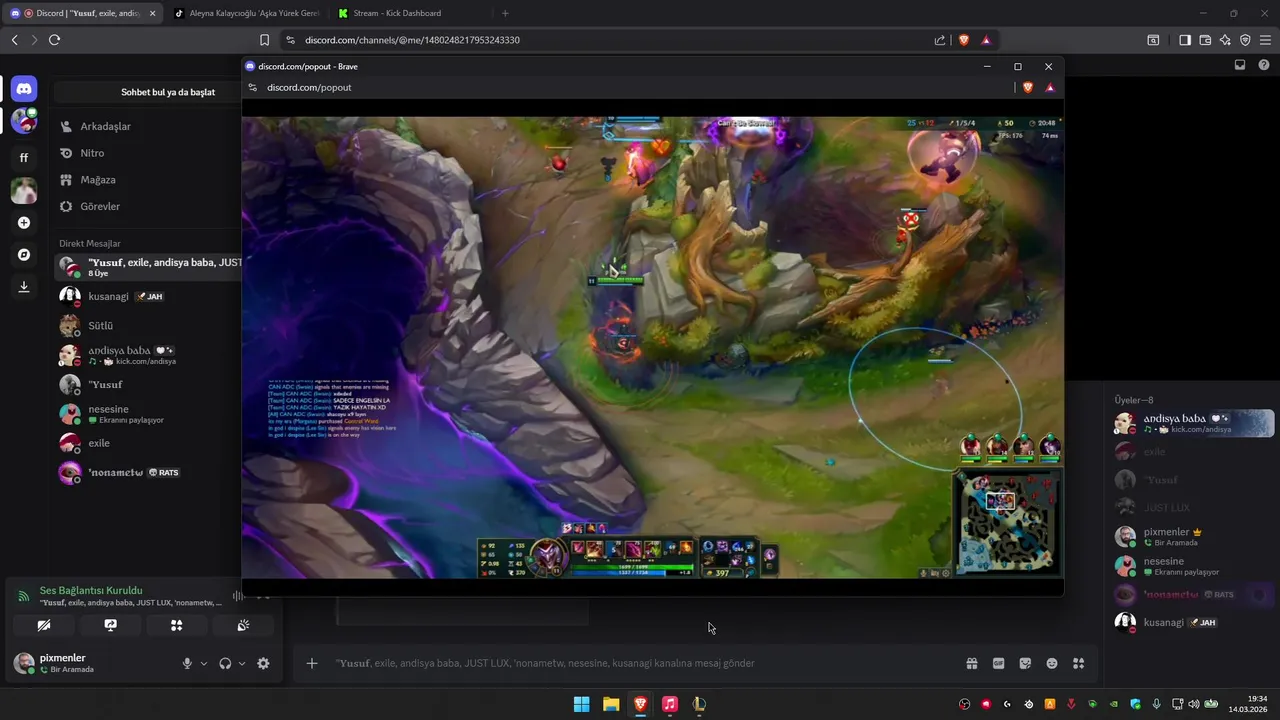Click Brave Rewards triangle in main window
Viewport: 1280px width, 720px height.
986,40
